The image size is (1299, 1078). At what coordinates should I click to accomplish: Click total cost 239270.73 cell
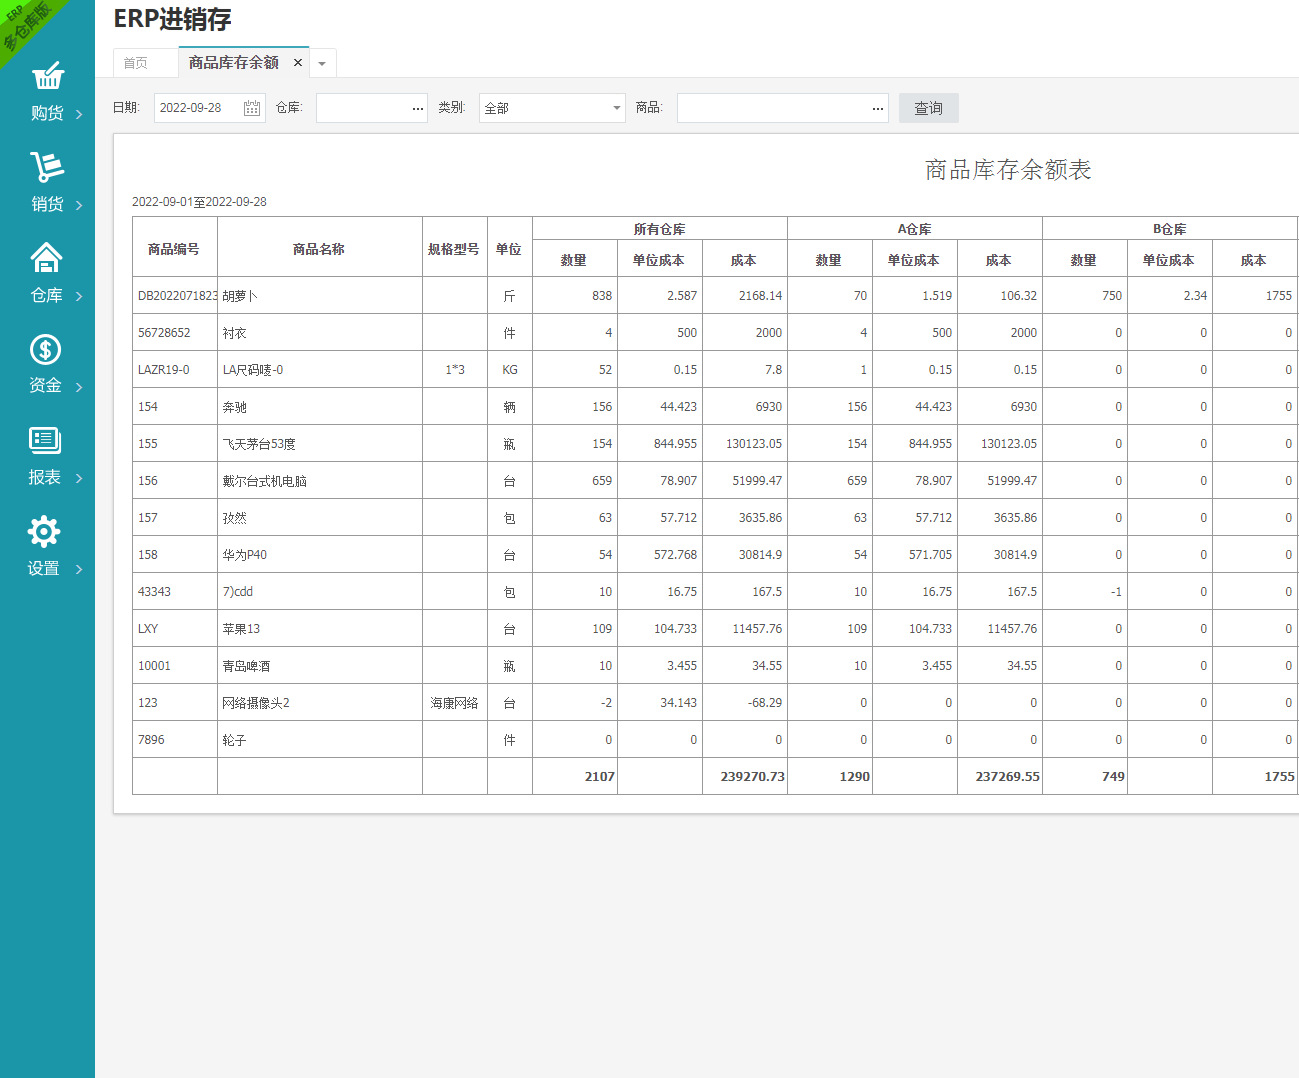(745, 777)
